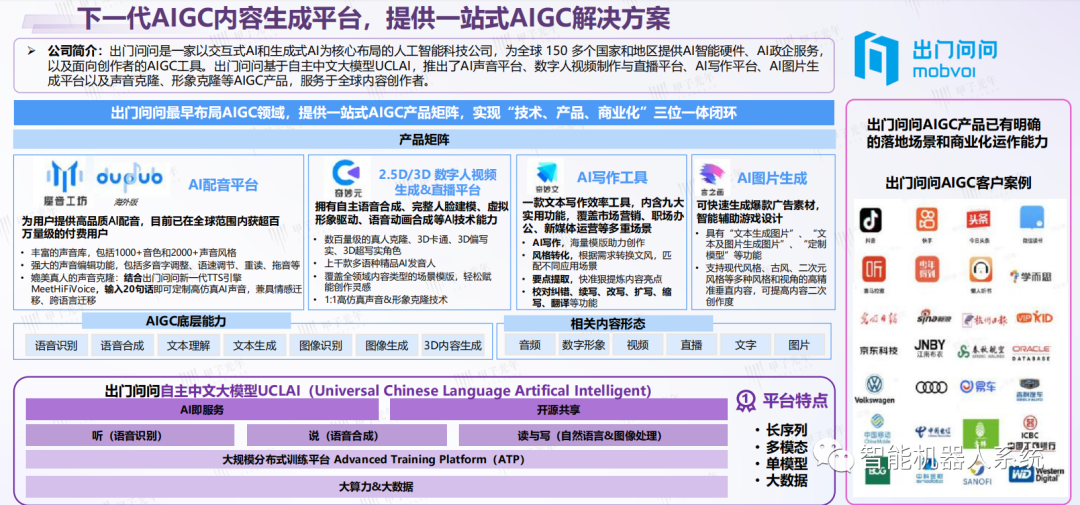Click the 春秋航空 airline logo
This screenshot has height=505, width=1080.
click(x=981, y=351)
